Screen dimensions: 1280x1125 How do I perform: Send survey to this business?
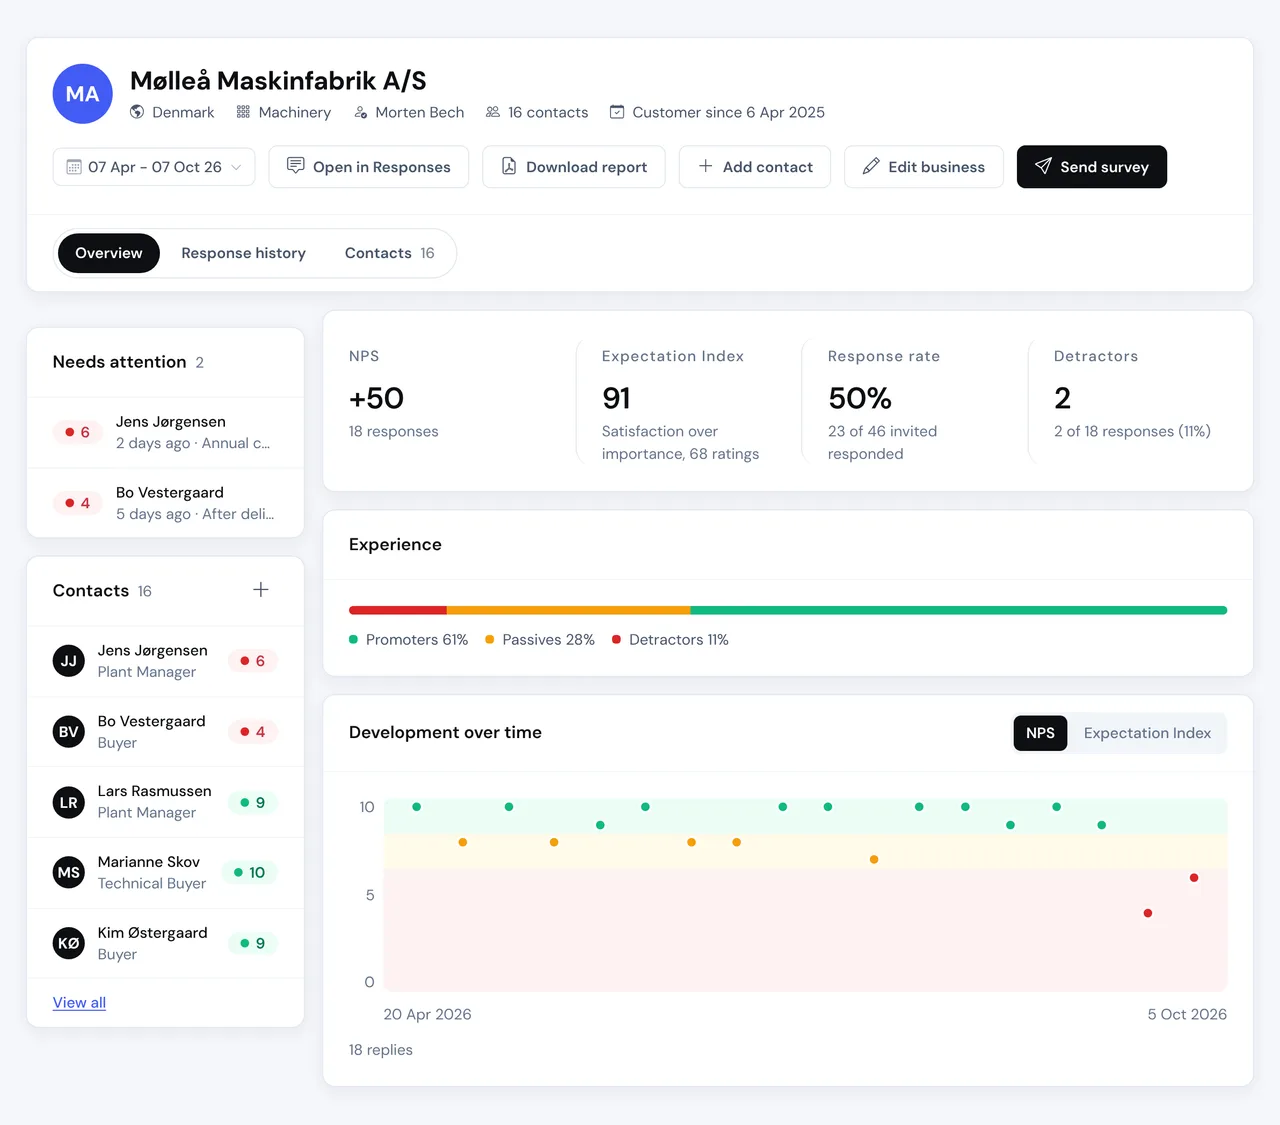click(1092, 167)
